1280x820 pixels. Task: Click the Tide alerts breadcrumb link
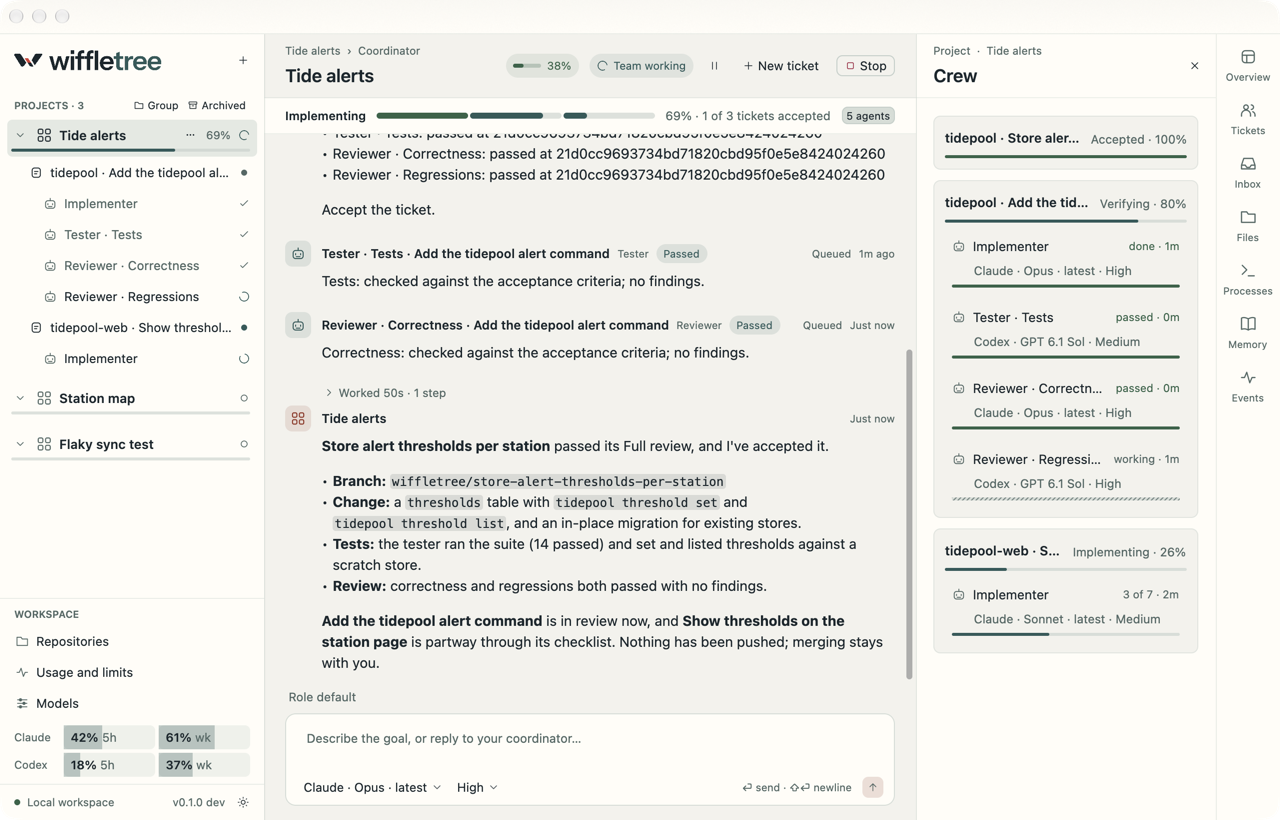click(x=313, y=51)
